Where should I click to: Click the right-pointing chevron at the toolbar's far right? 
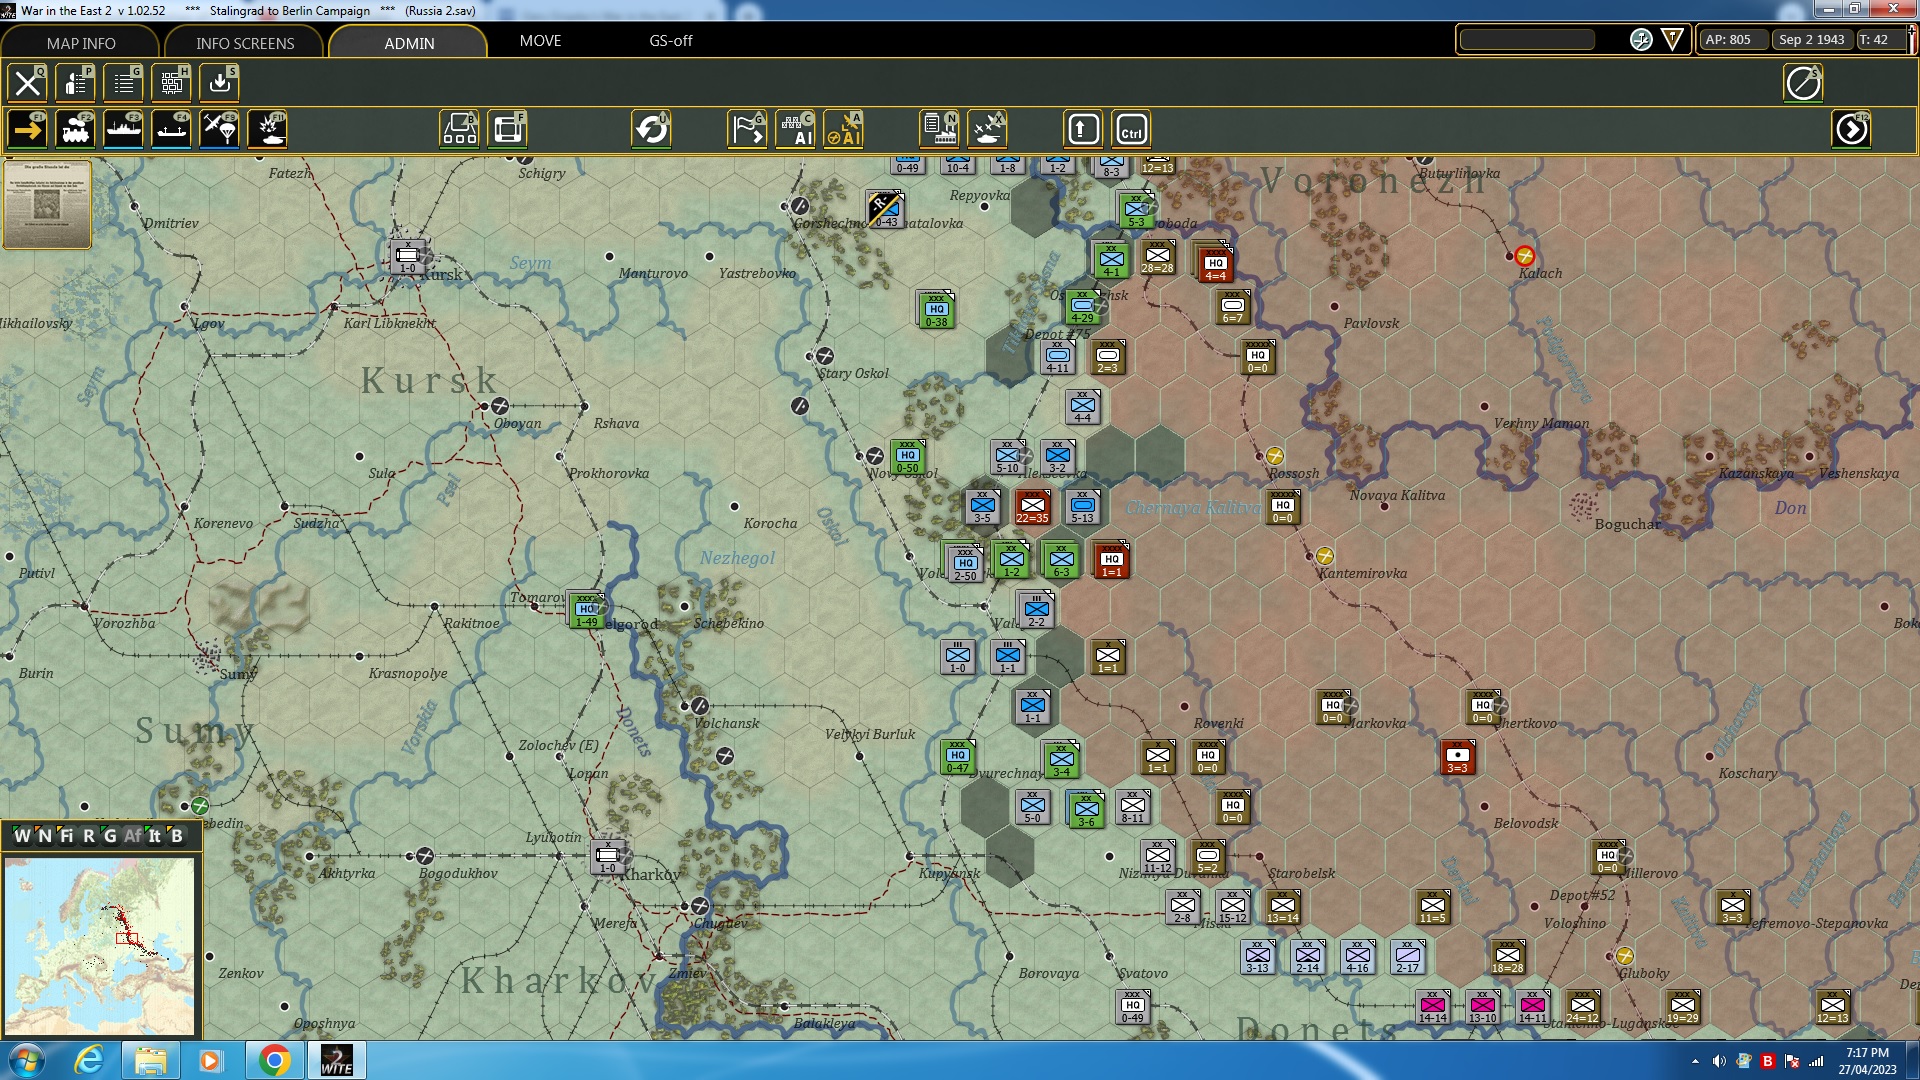[x=1852, y=128]
